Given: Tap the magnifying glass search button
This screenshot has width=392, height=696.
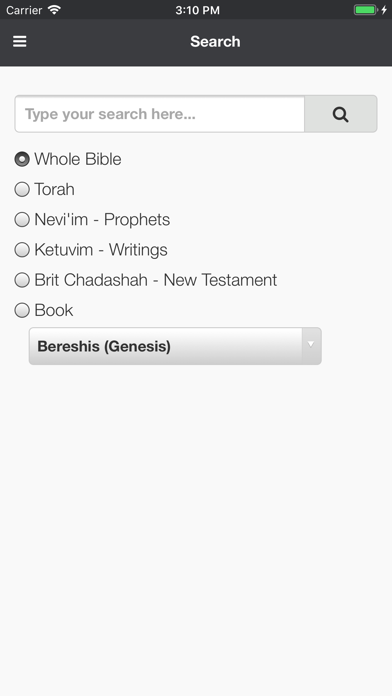Looking at the screenshot, I should (341, 114).
